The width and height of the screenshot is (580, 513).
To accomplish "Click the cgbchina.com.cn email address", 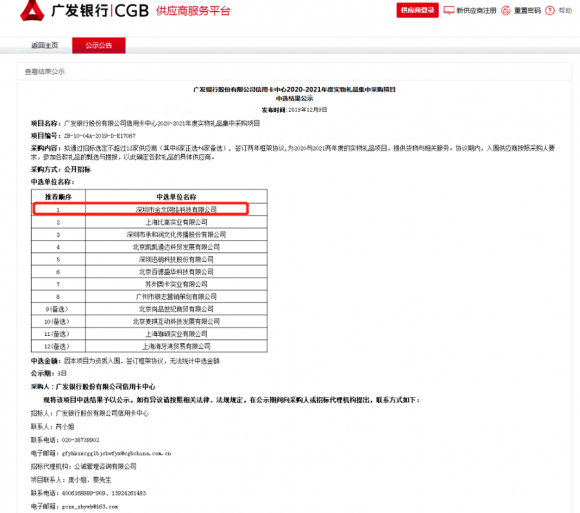I will [117, 453].
